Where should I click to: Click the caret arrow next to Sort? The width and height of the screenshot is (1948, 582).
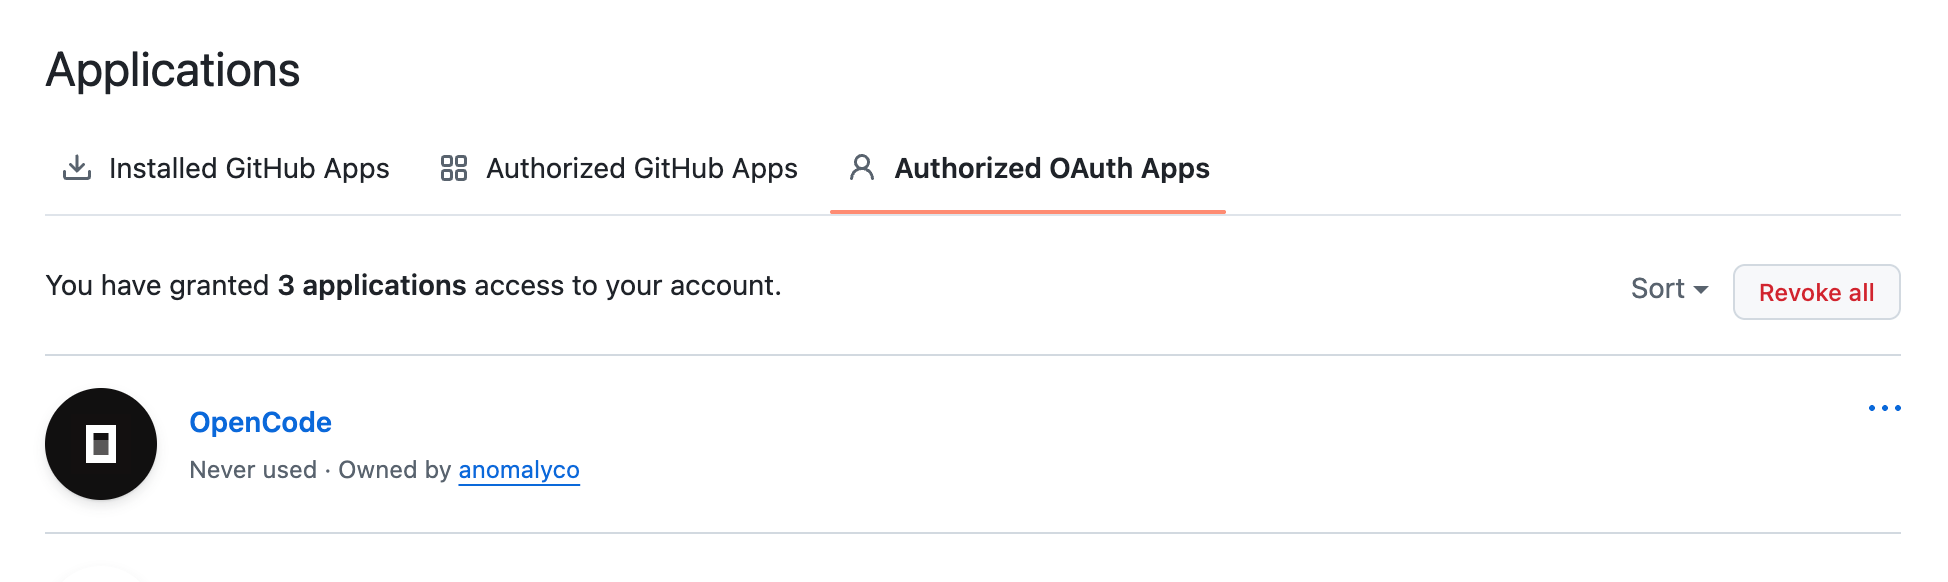tap(1701, 290)
